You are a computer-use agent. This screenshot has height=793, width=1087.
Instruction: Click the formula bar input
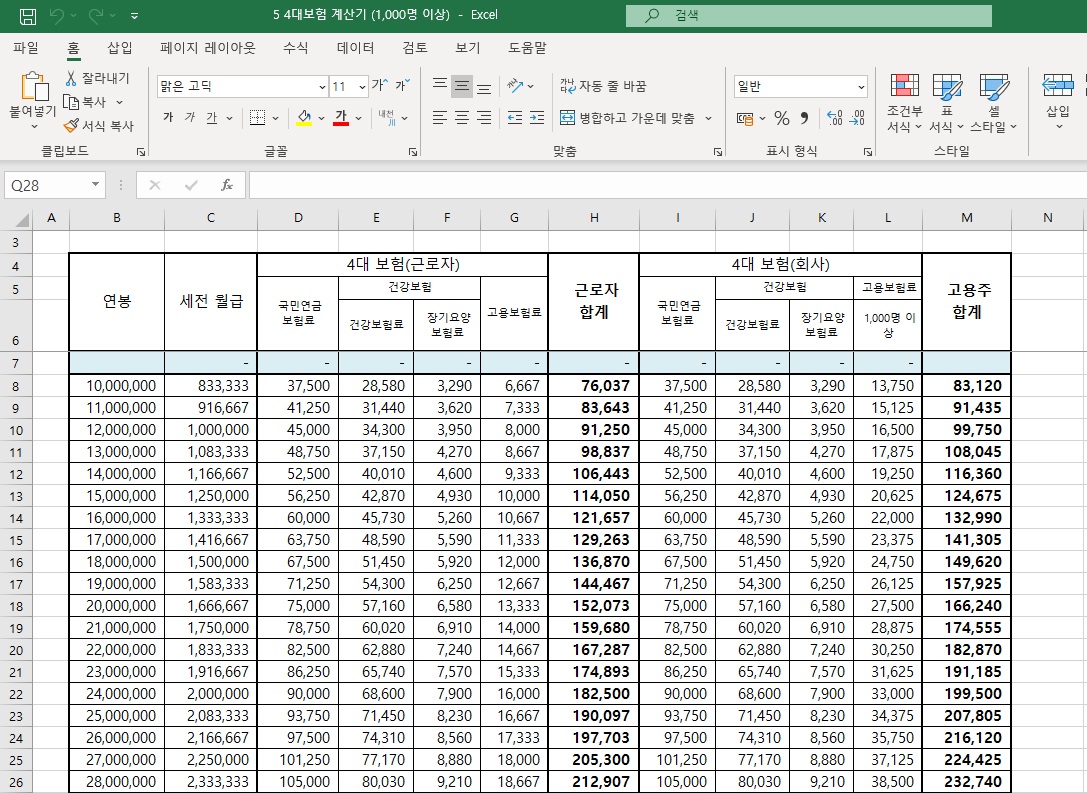tap(668, 185)
